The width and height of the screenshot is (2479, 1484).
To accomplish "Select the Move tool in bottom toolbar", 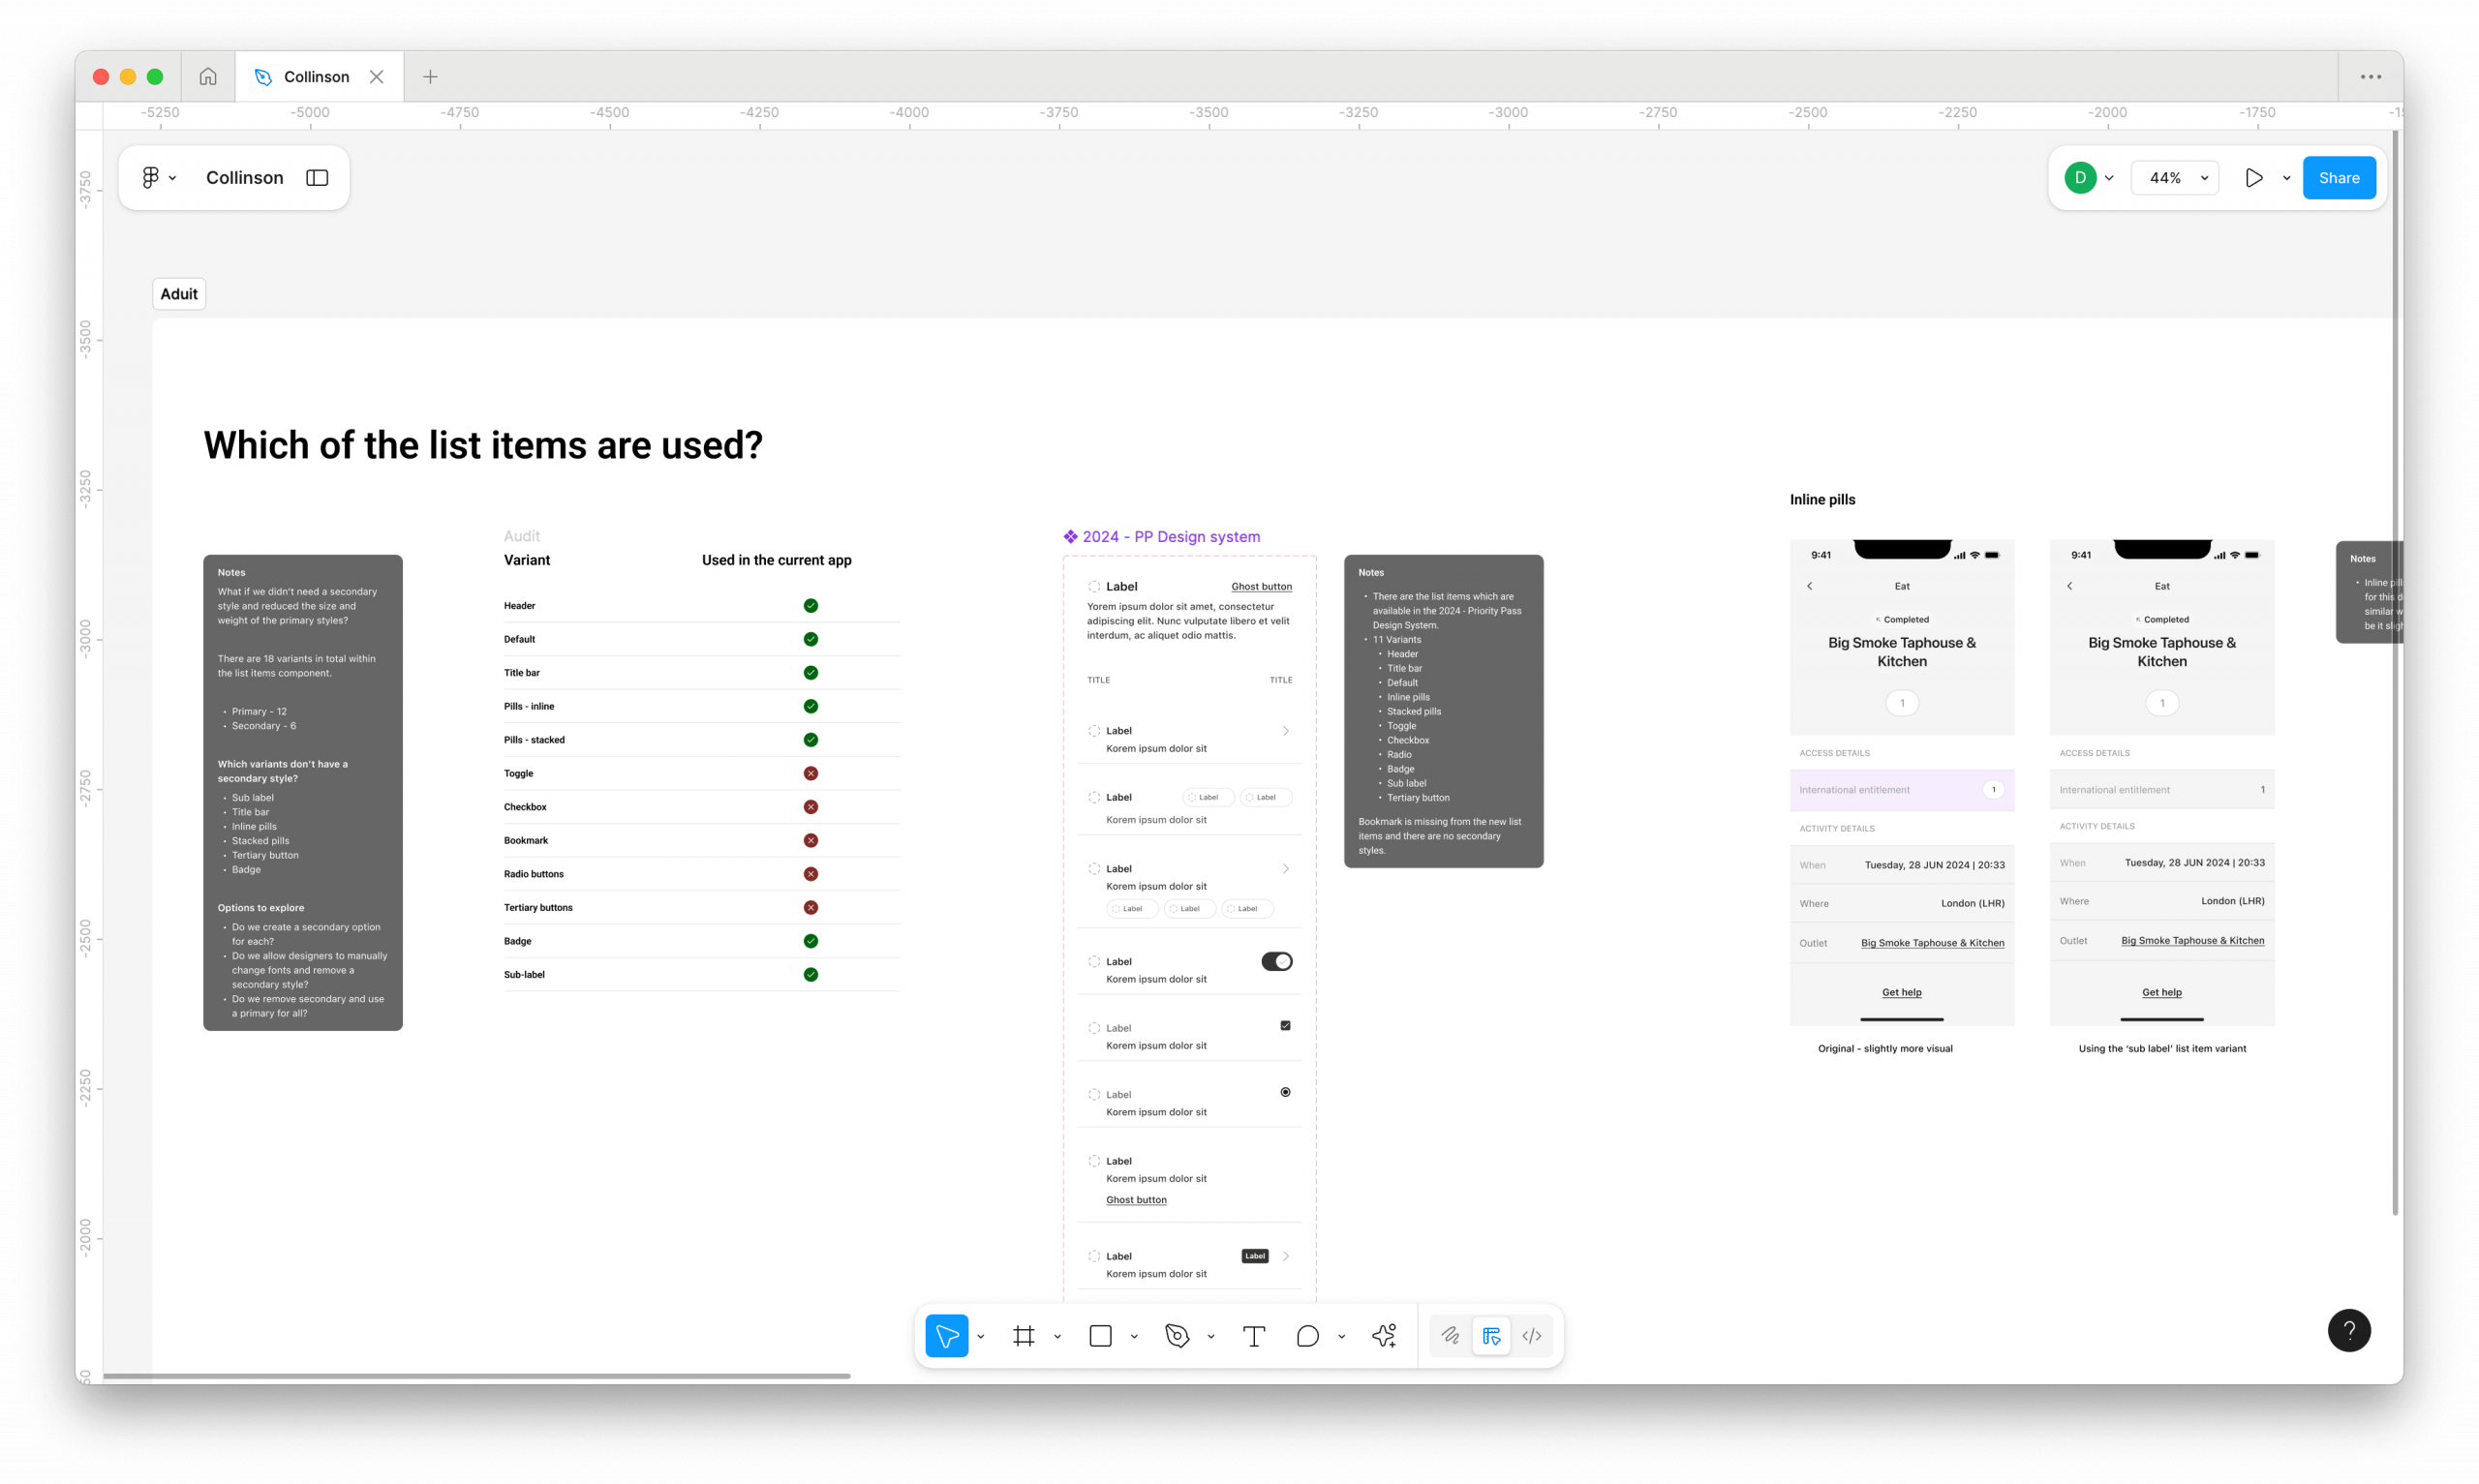I will [x=946, y=1335].
